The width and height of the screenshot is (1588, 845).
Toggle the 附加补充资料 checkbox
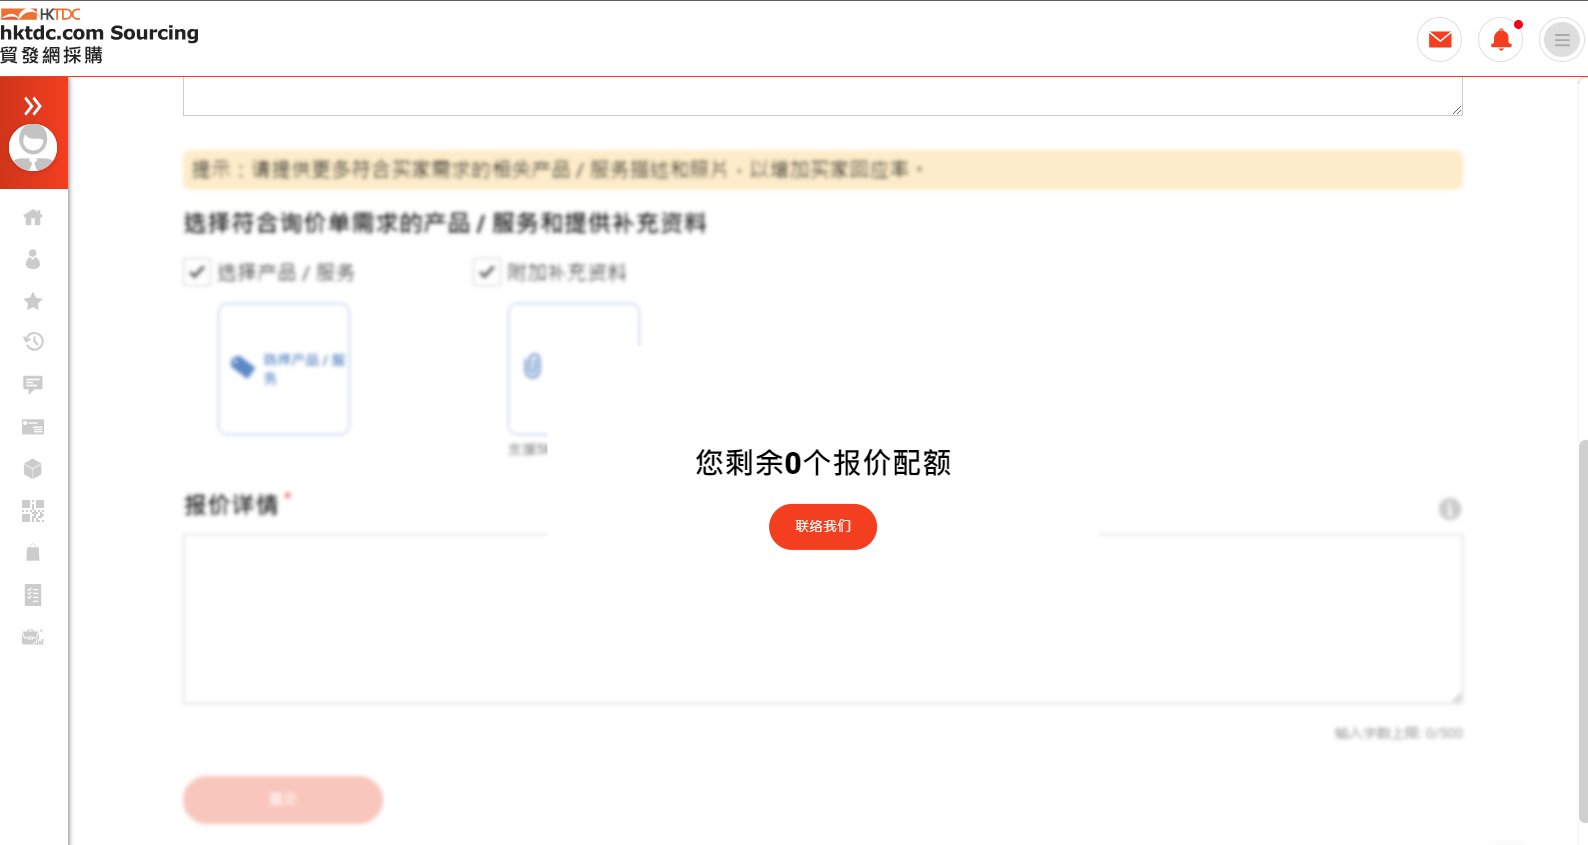[487, 272]
